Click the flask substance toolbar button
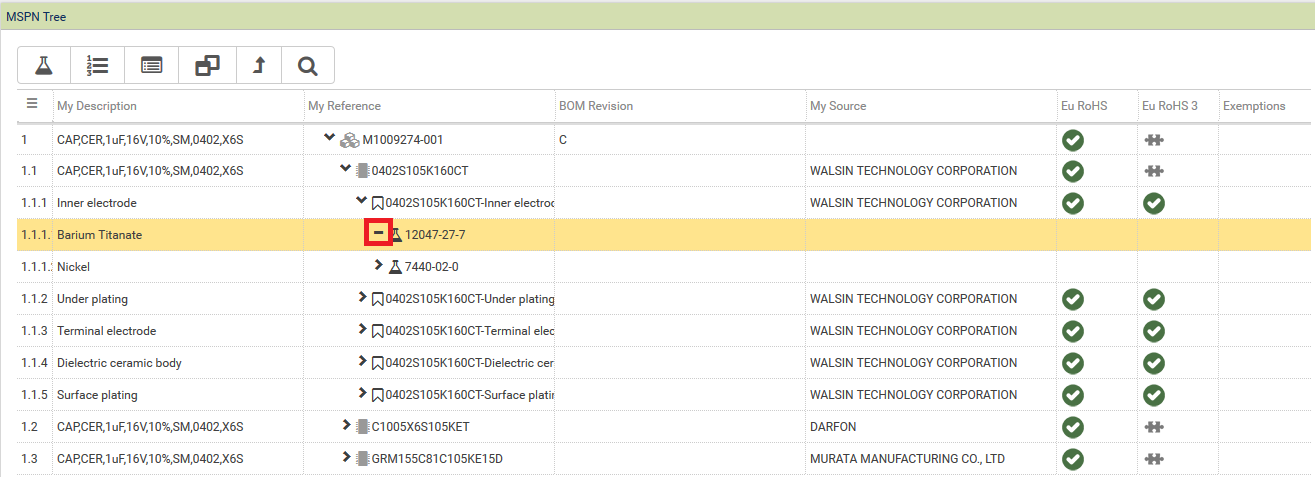The width and height of the screenshot is (1315, 477). pyautogui.click(x=43, y=66)
